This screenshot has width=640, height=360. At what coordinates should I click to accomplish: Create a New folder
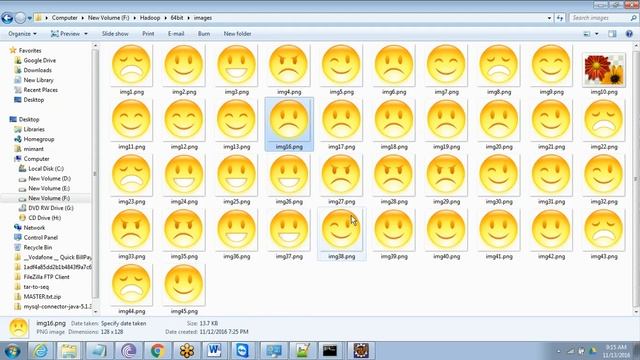(237, 34)
